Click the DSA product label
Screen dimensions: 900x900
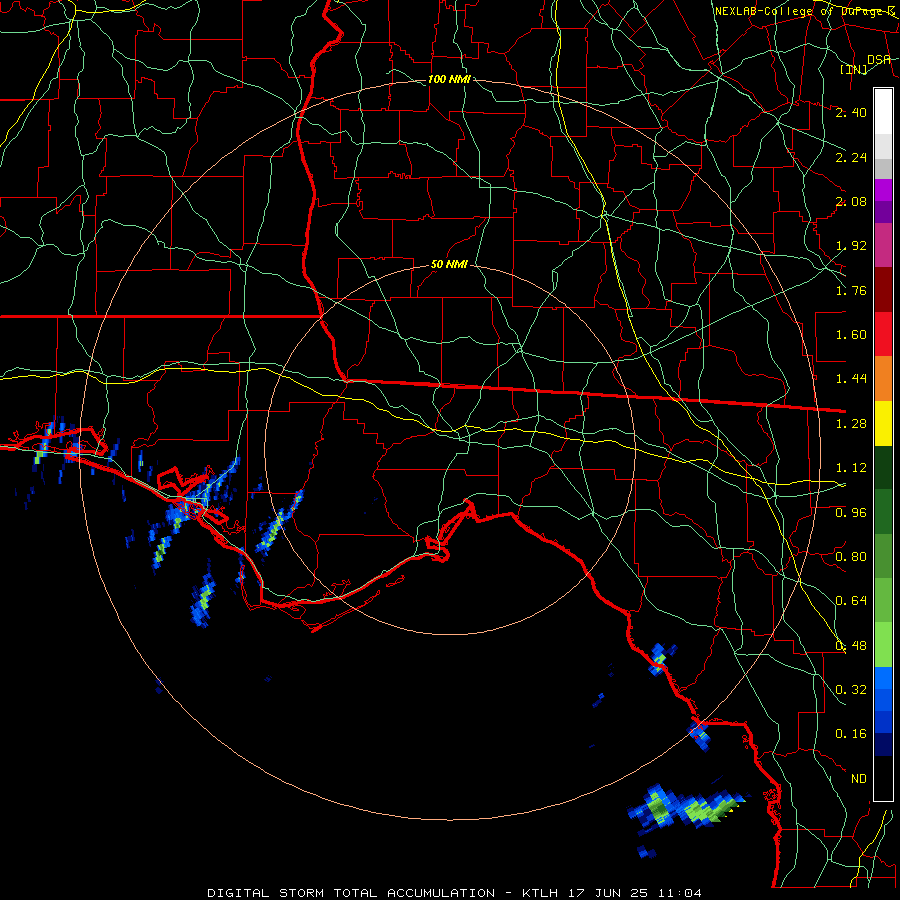point(879,60)
